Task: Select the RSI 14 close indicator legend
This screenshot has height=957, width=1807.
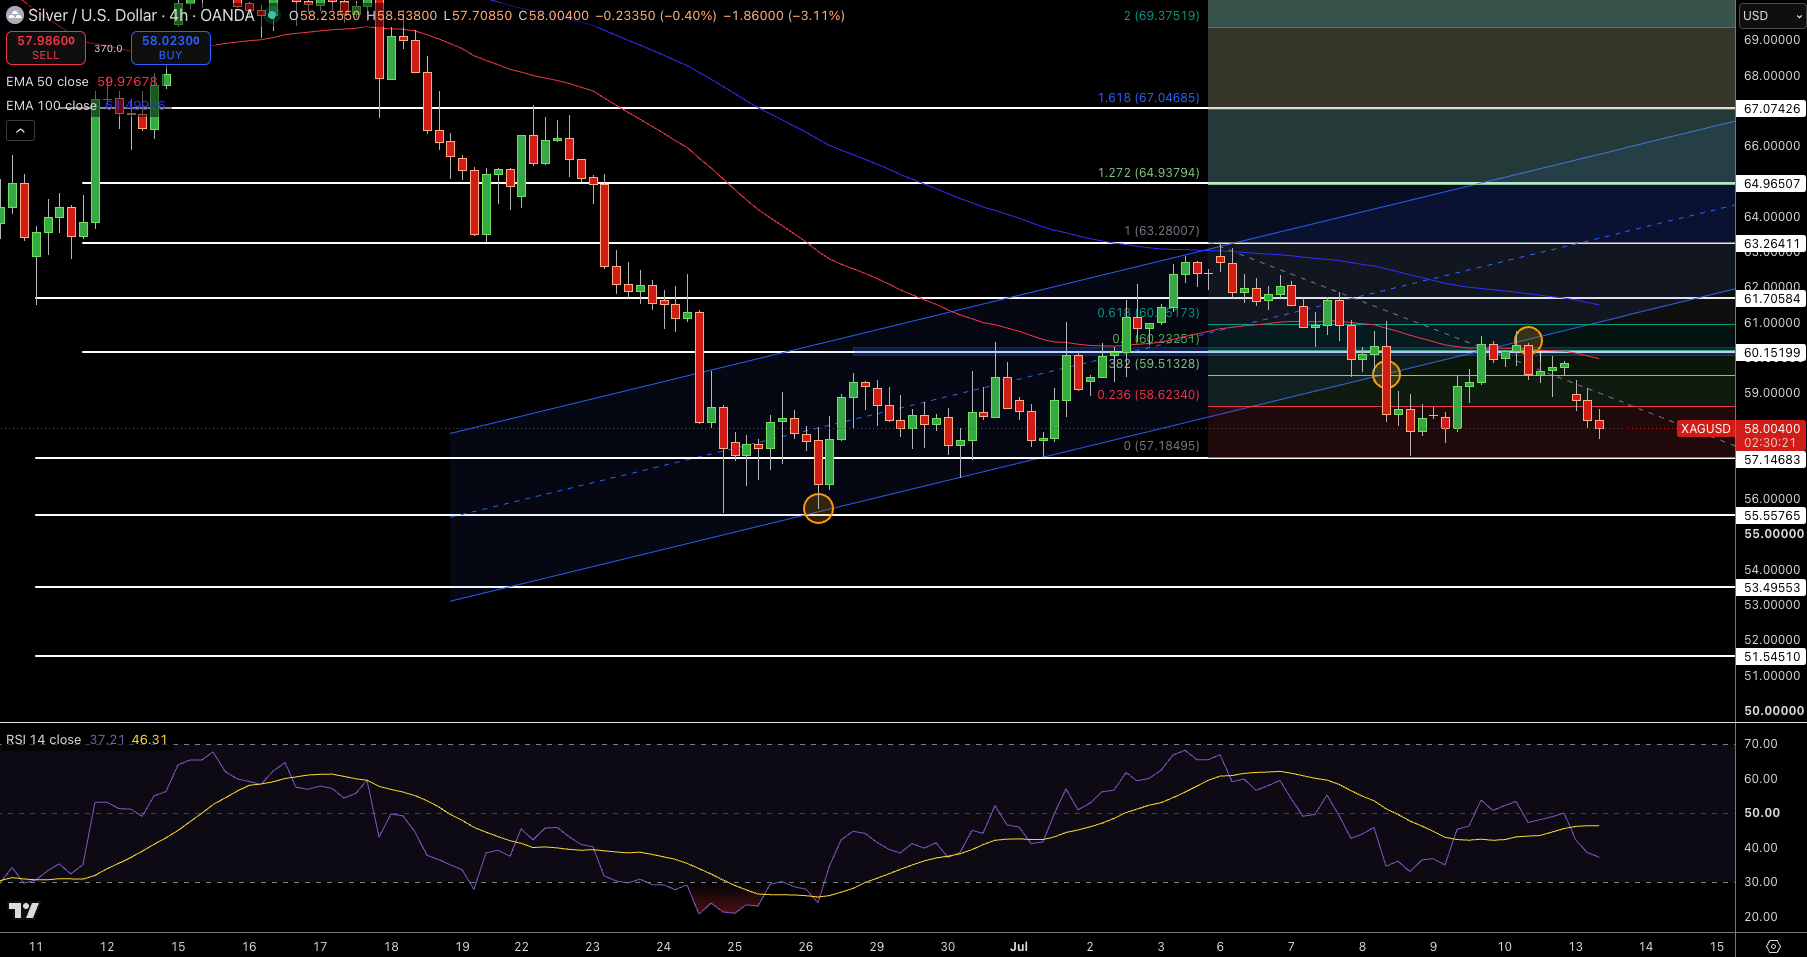Action: tap(43, 740)
